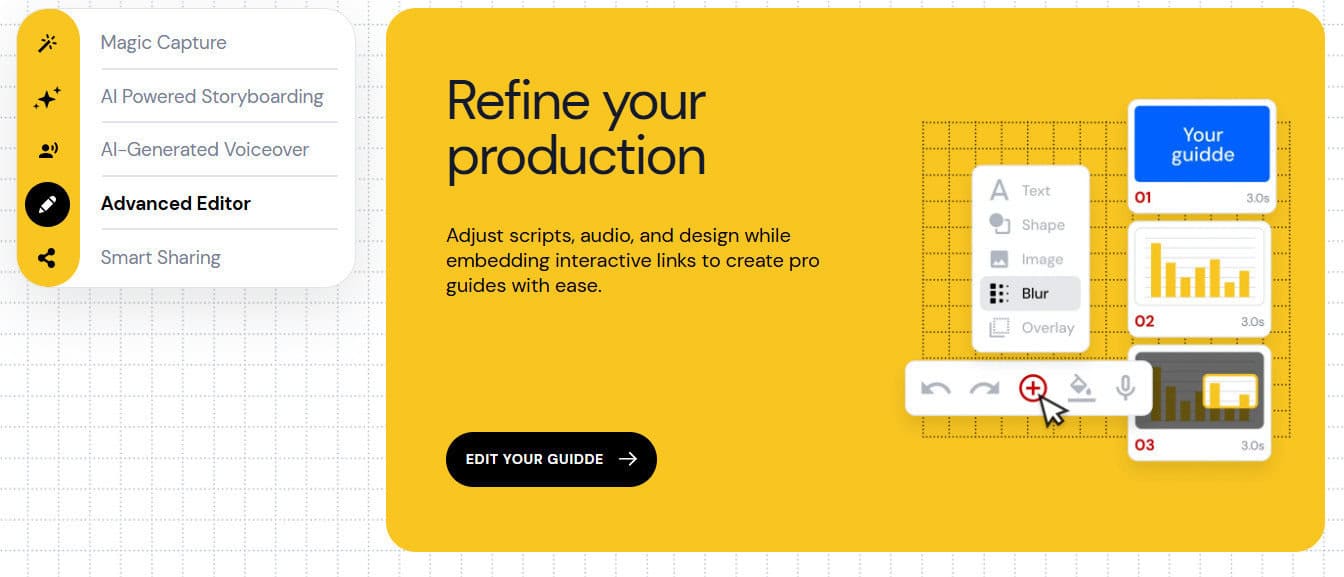The height and width of the screenshot is (577, 1344).
Task: Select the AI storyboarding sparkles icon
Action: (47, 97)
